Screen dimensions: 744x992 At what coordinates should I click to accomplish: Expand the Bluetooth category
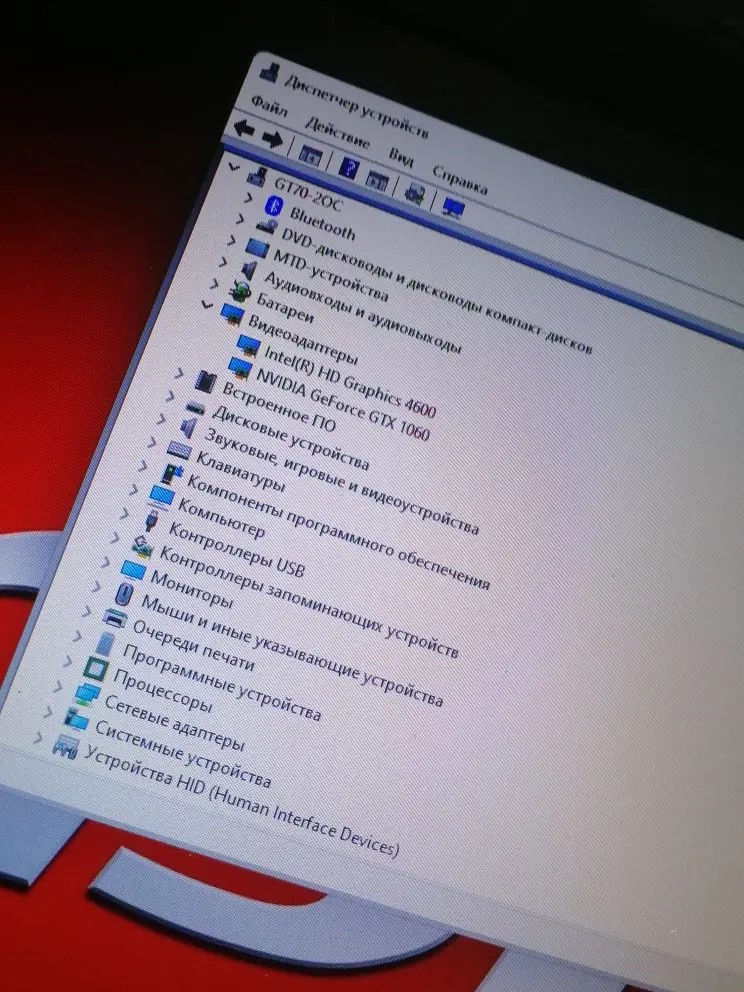pos(249,197)
